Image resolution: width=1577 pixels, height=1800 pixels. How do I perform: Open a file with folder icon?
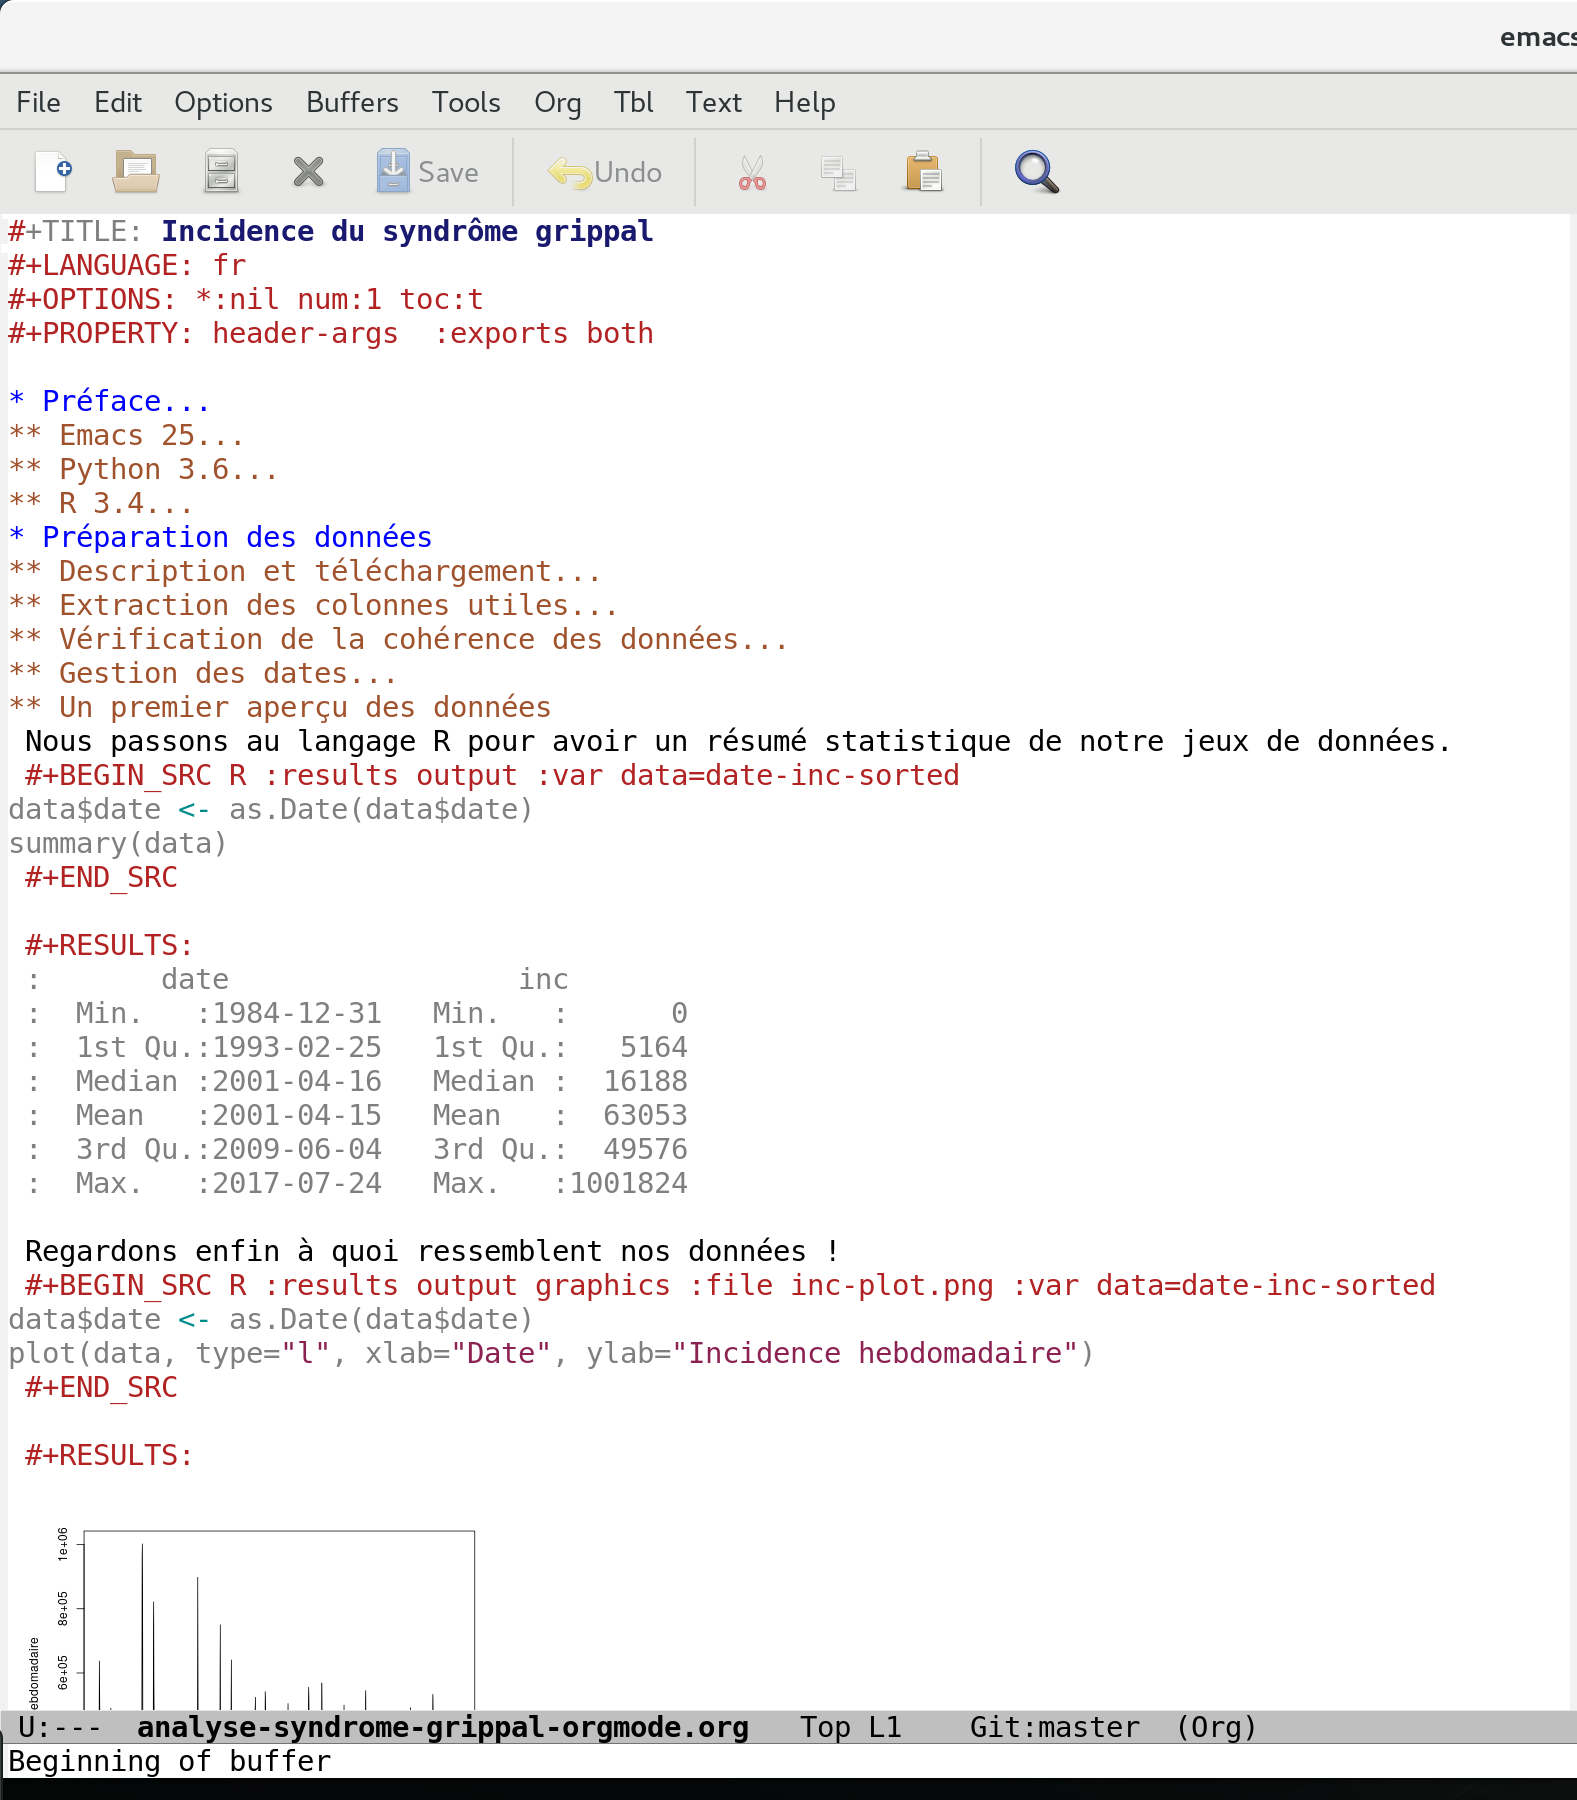(136, 172)
